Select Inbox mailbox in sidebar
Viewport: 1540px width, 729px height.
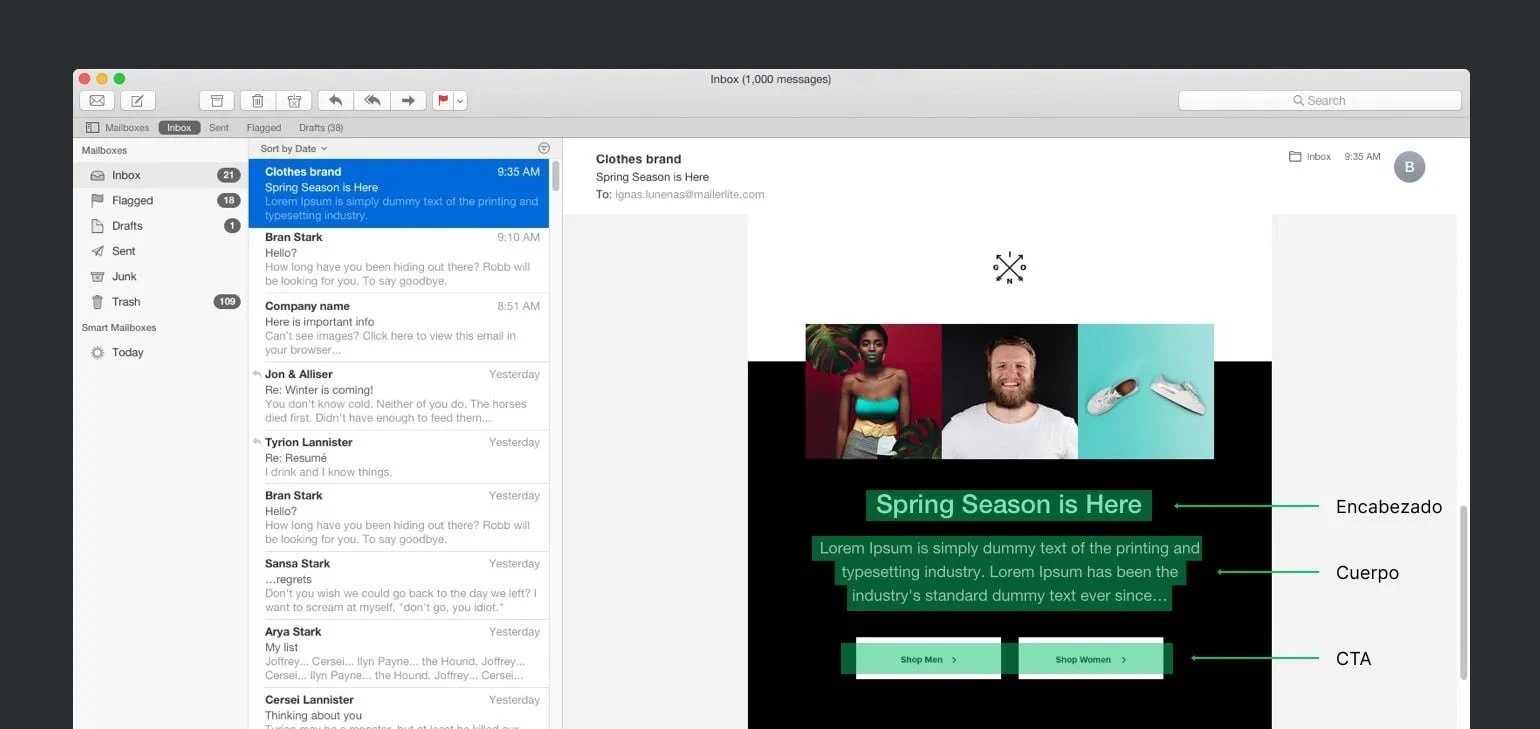(160, 175)
